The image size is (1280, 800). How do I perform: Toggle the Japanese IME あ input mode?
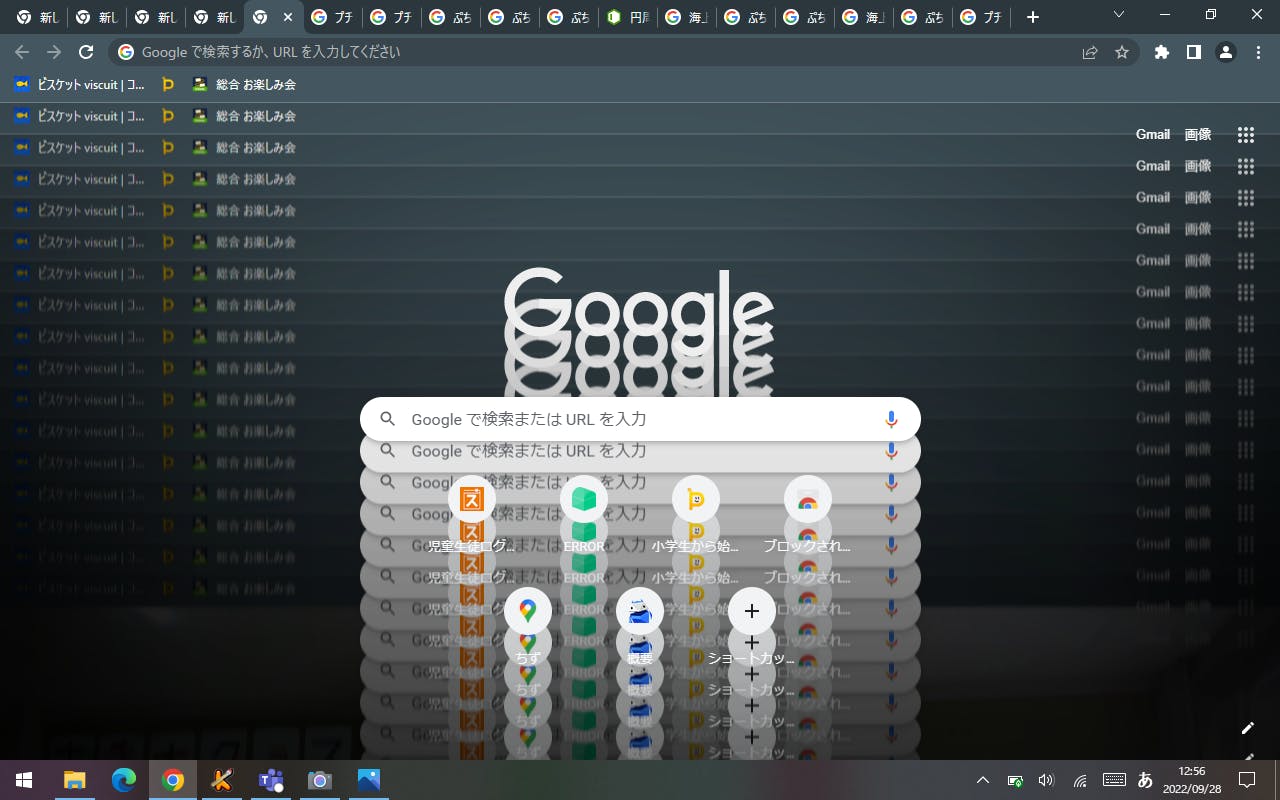[x=1145, y=780]
